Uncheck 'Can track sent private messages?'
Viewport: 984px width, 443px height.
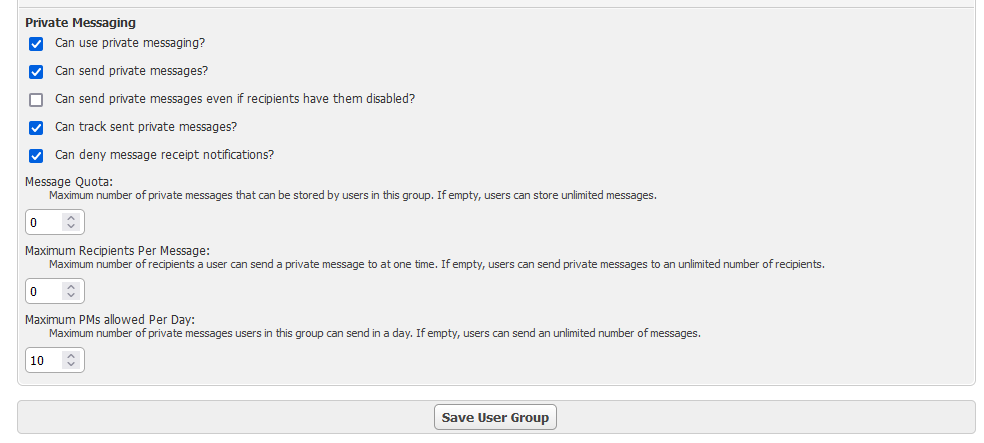[37, 128]
